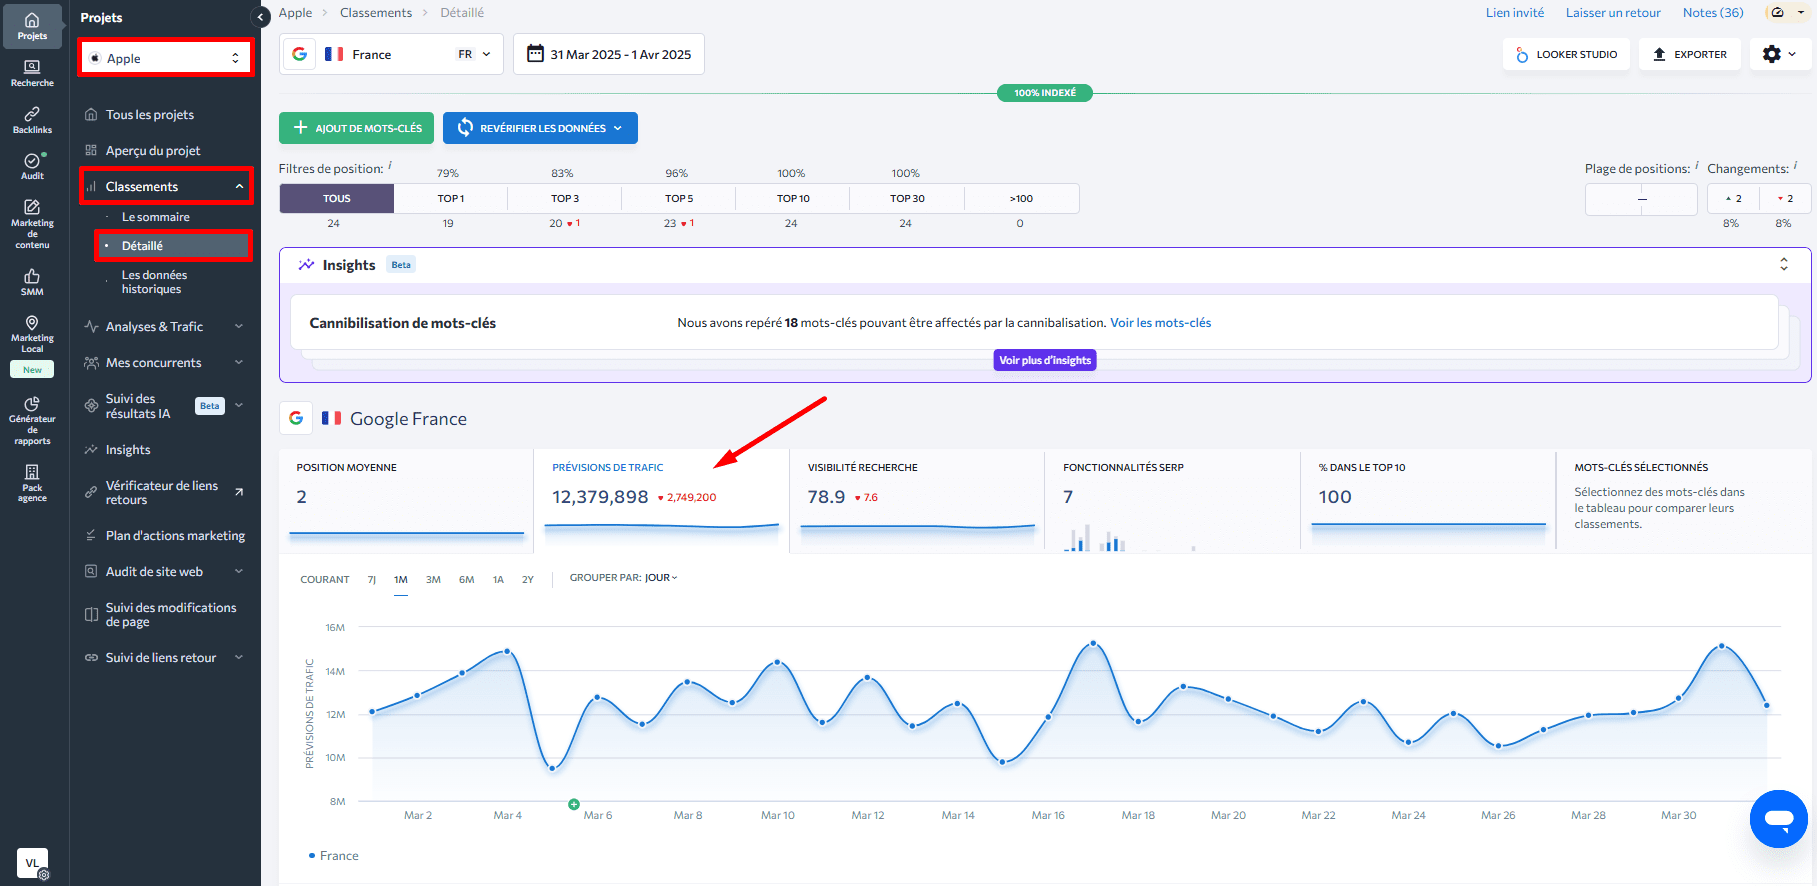Open Les données historiques item
1817x886 pixels.
point(154,282)
